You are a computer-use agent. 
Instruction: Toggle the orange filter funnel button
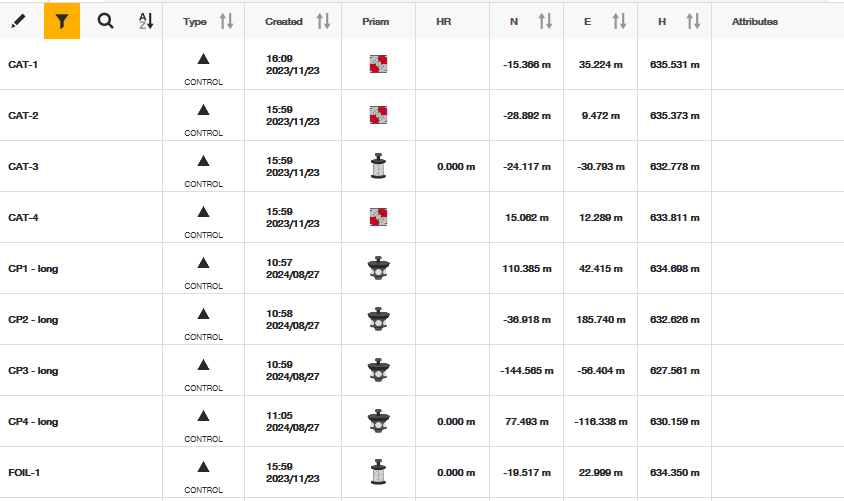coord(62,20)
